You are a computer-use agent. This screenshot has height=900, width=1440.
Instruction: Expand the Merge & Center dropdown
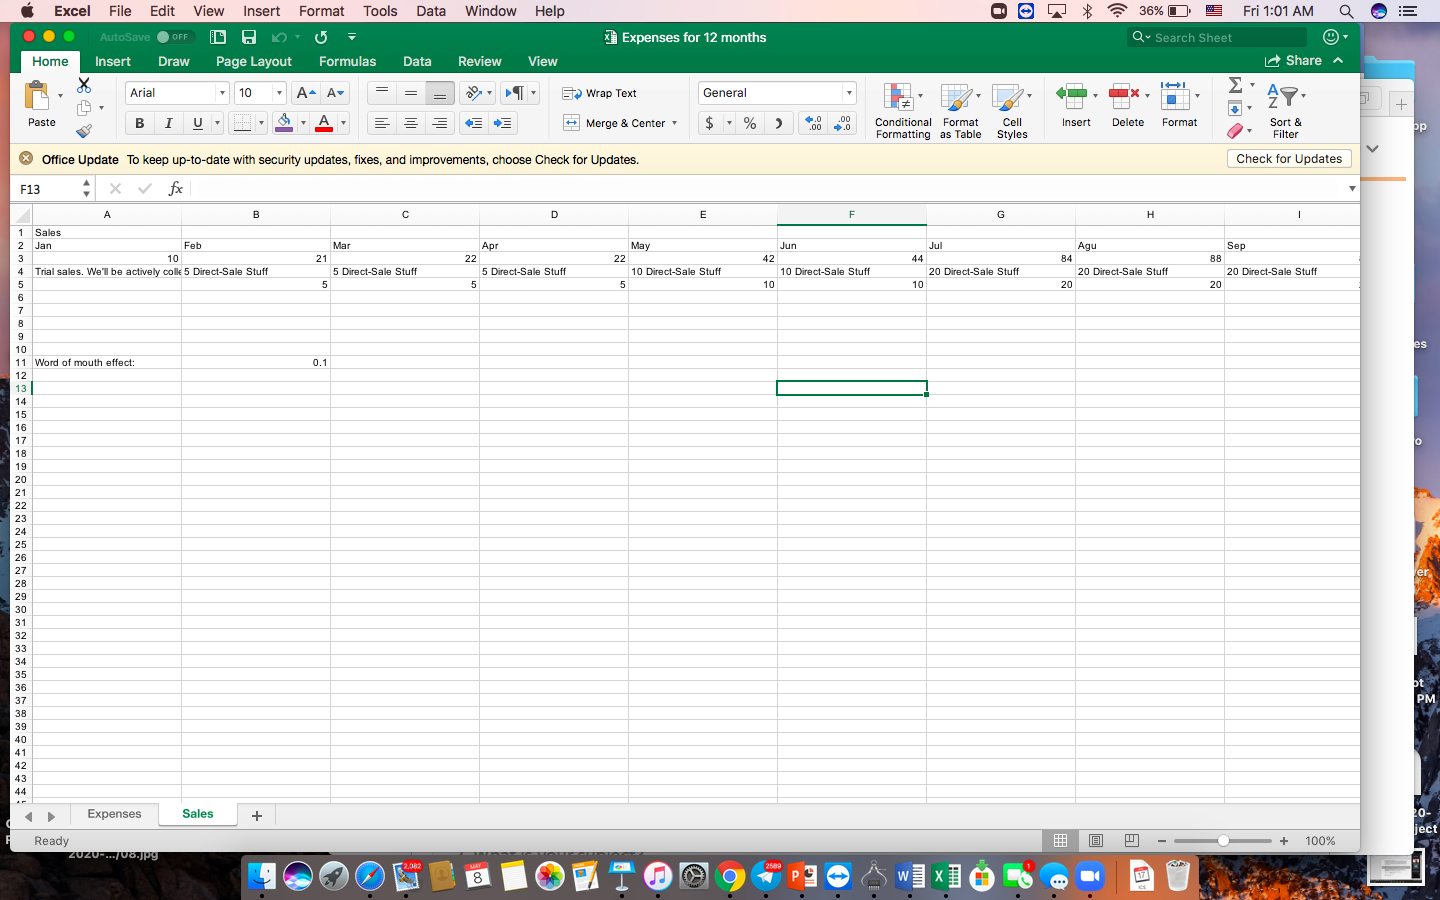[672, 123]
